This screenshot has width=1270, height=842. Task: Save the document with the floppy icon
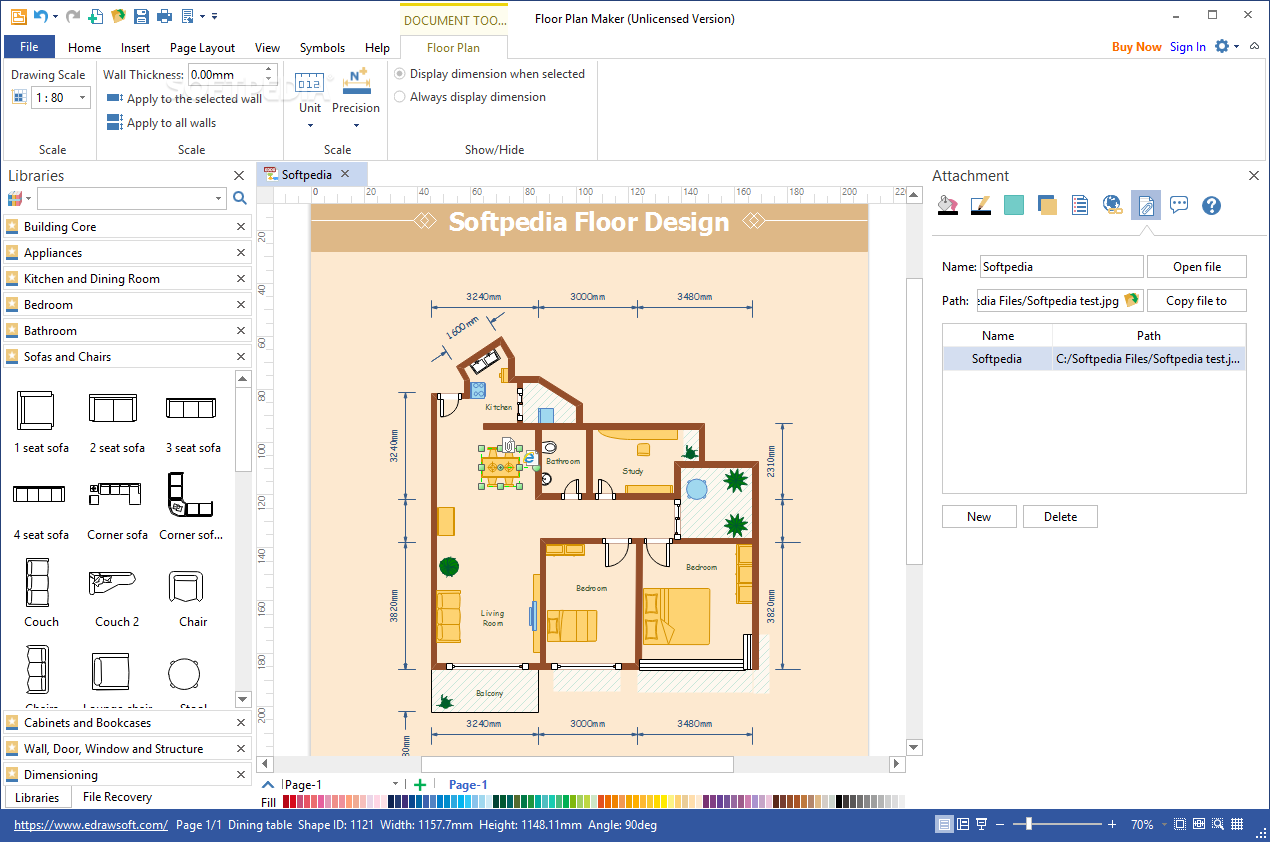tap(141, 16)
